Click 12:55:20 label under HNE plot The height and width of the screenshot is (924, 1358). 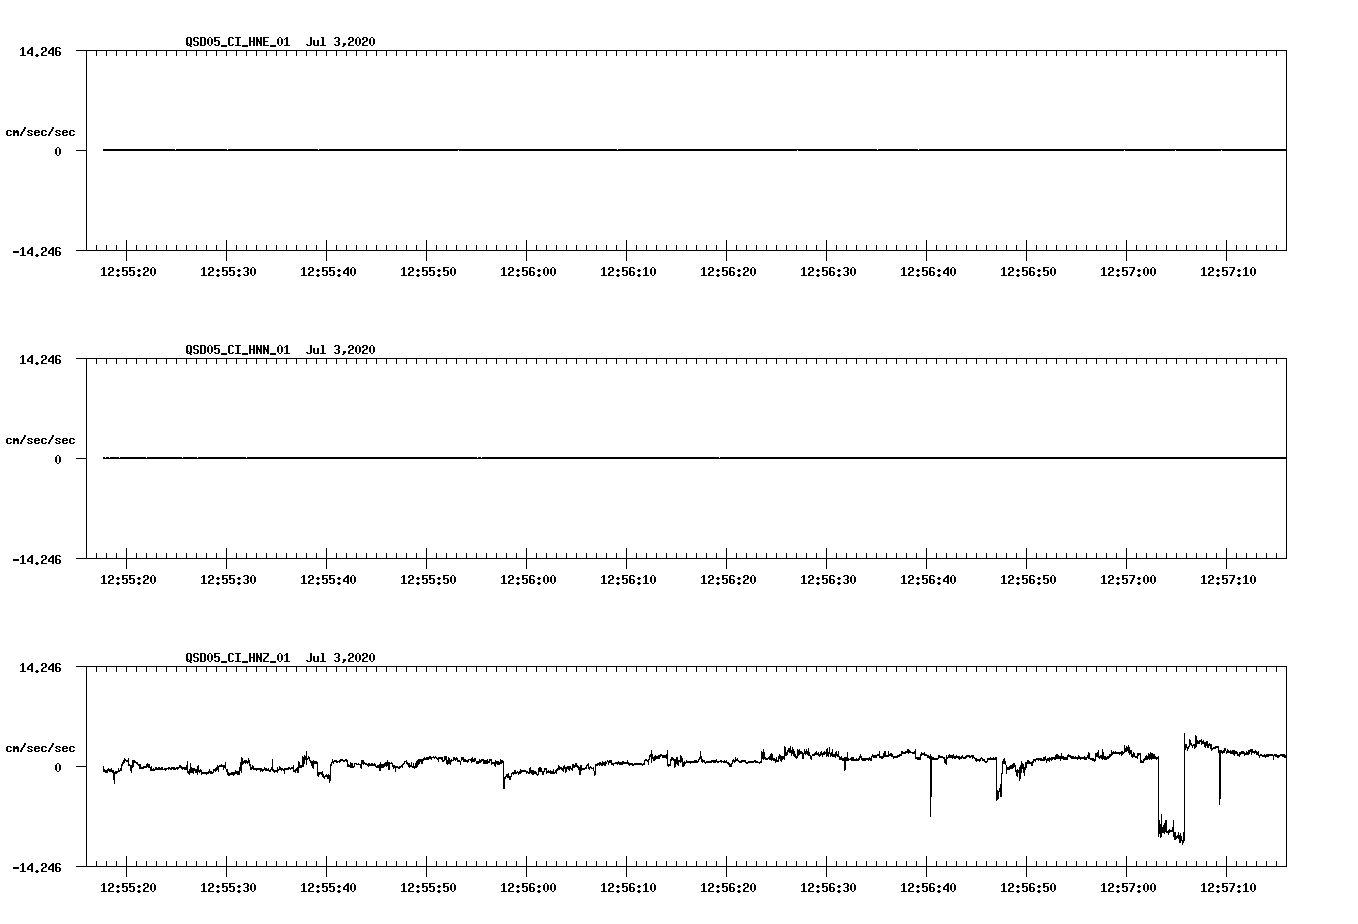[128, 272]
